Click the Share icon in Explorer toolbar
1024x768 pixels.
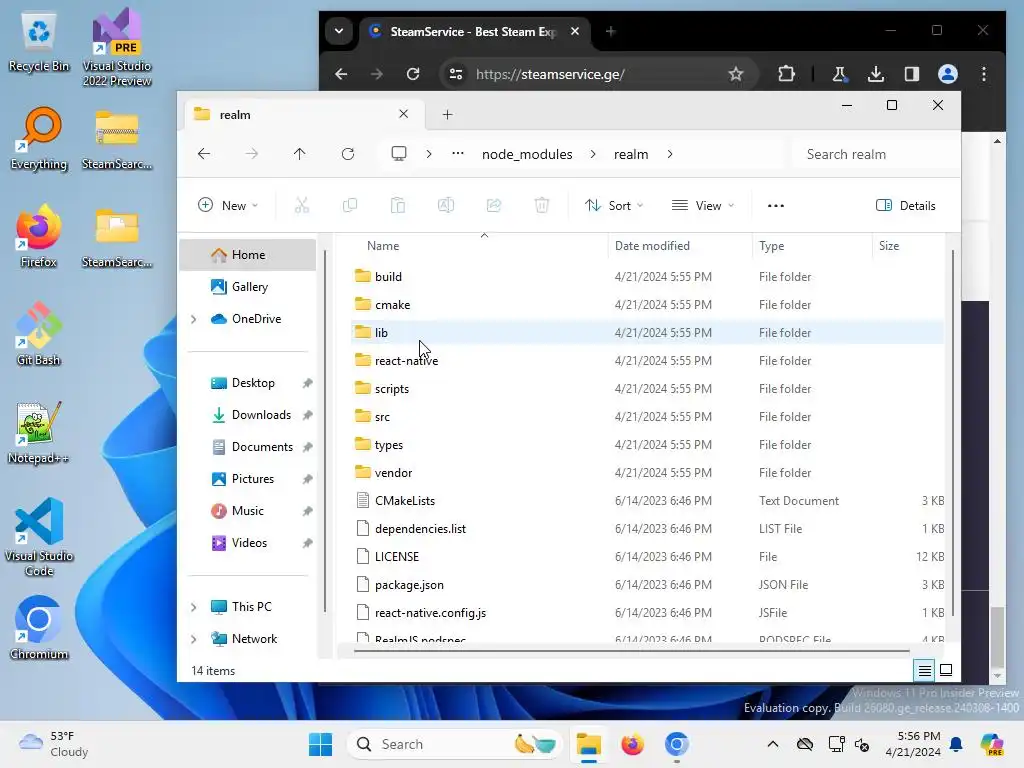[x=494, y=206]
